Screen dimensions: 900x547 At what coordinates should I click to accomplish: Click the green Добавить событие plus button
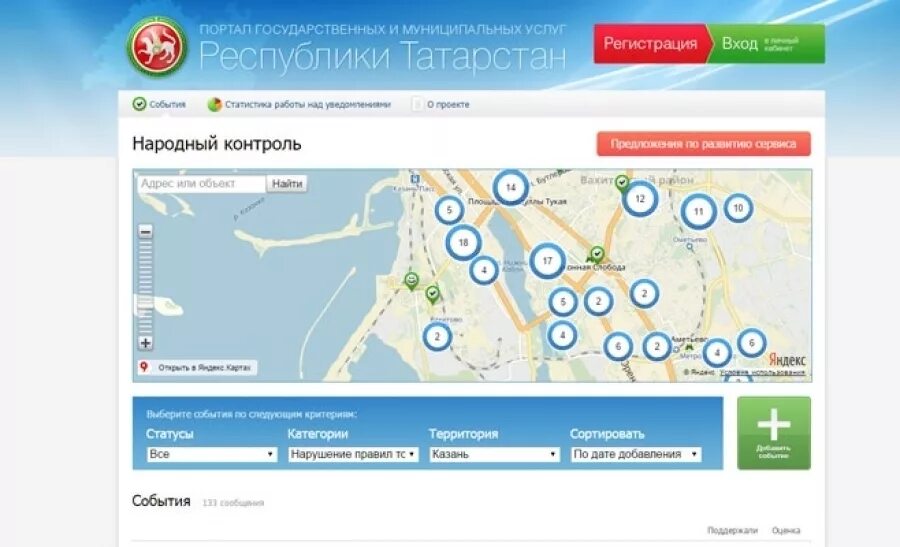coord(774,433)
